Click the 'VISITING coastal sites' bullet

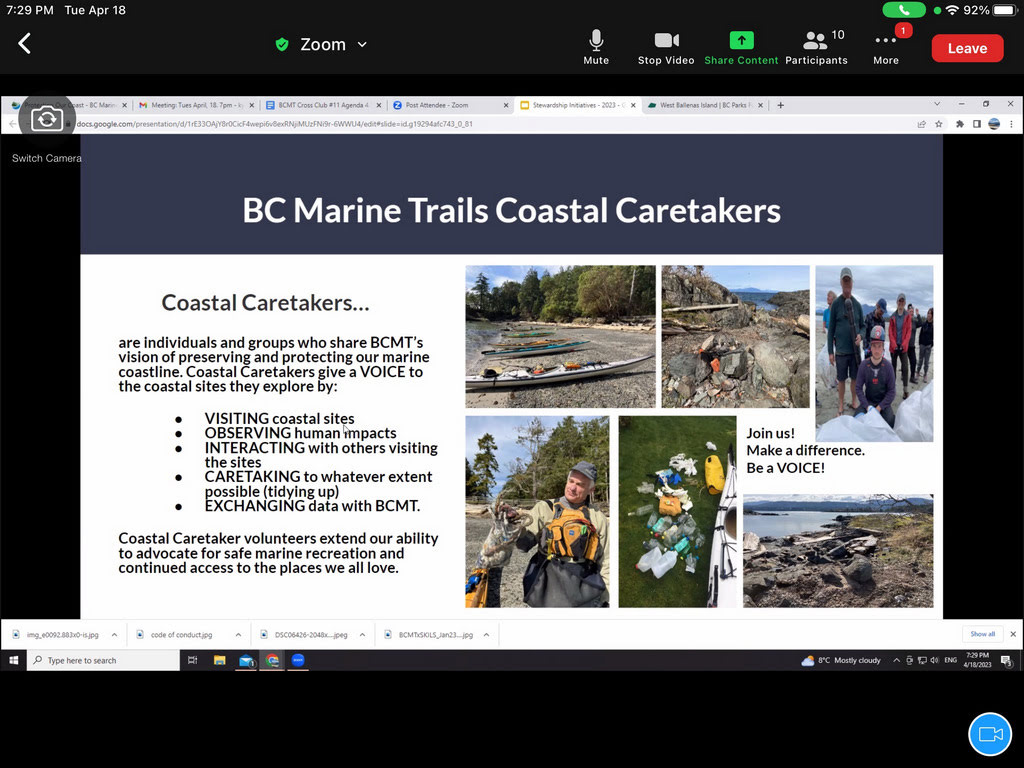280,418
